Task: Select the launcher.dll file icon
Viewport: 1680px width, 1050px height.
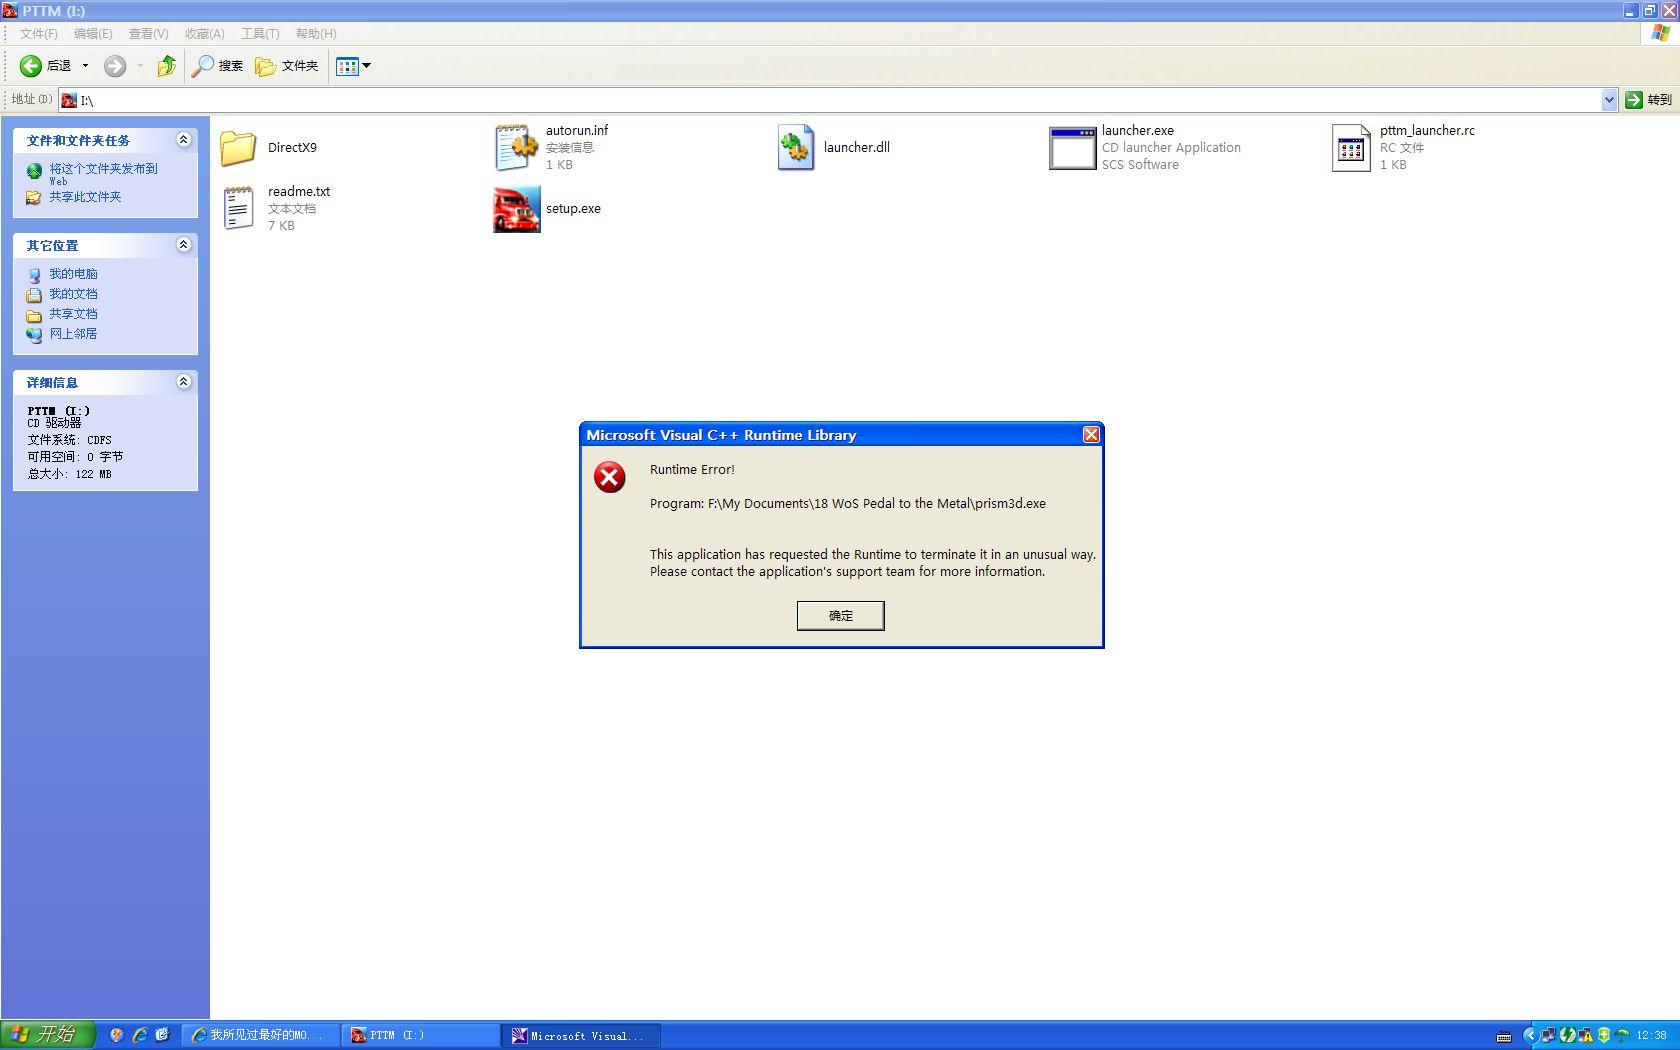Action: click(x=796, y=148)
